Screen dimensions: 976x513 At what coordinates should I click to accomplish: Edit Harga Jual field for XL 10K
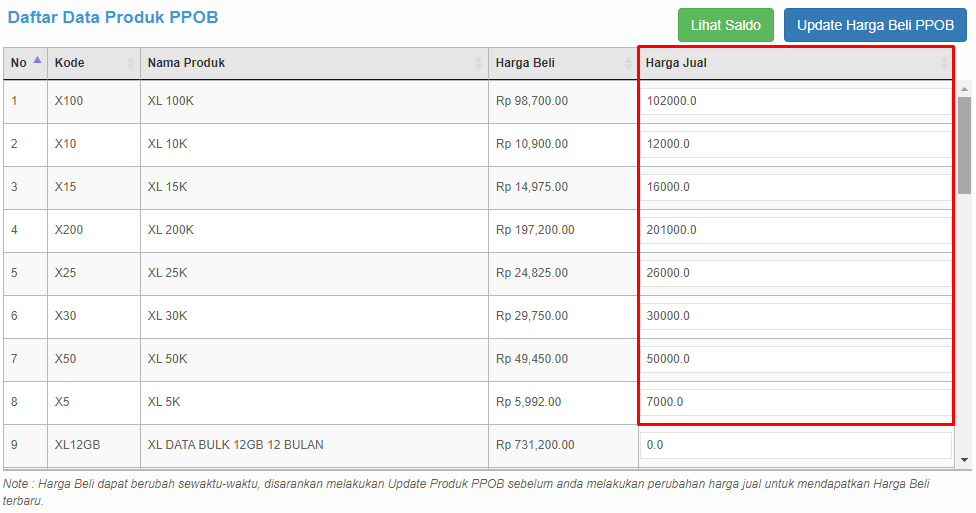tap(796, 144)
